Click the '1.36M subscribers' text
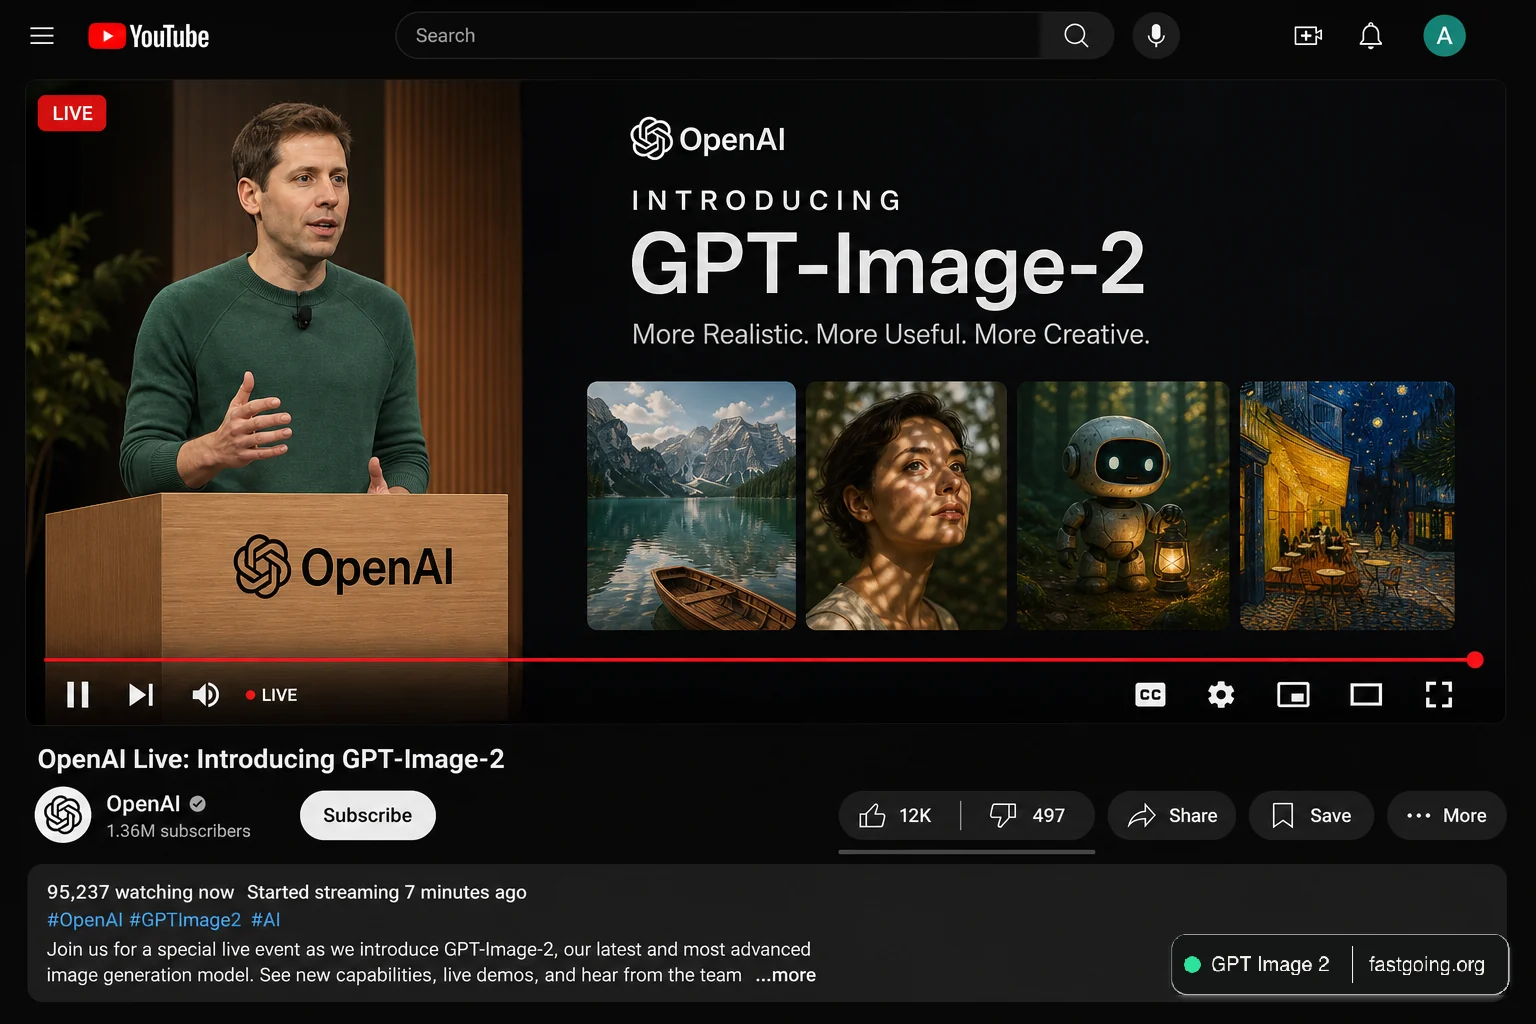This screenshot has width=1536, height=1024. pos(178,831)
